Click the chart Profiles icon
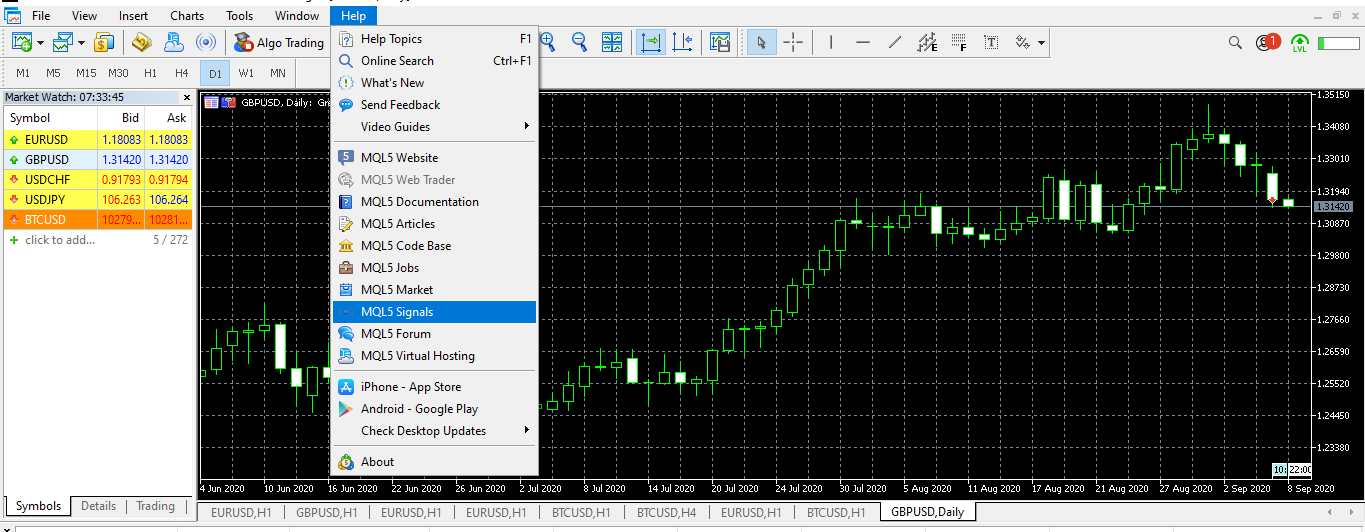 pos(63,42)
